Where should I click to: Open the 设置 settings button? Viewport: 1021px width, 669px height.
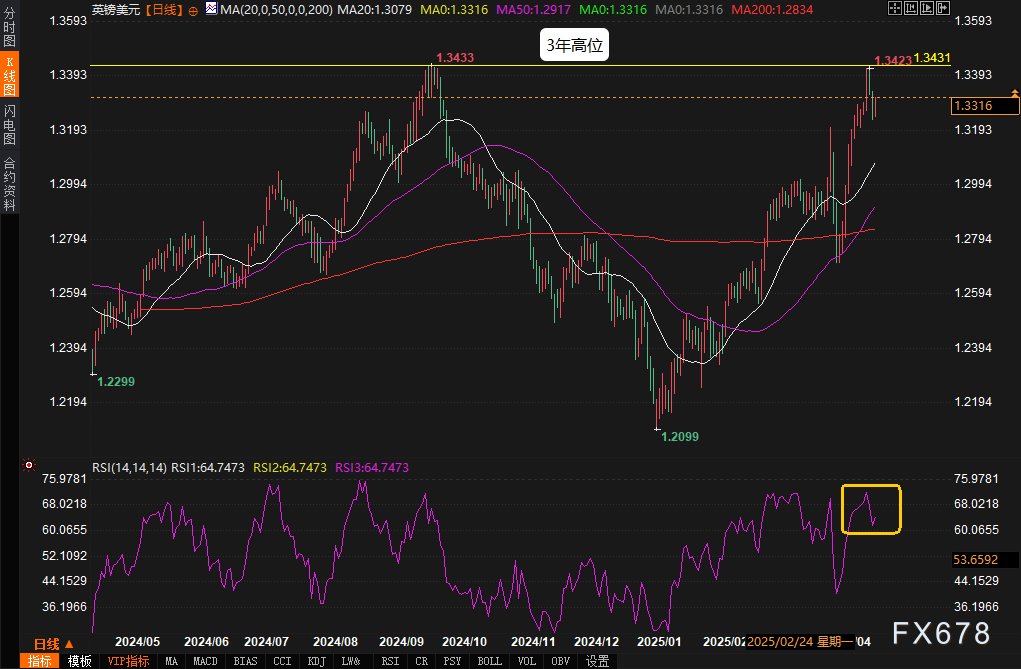click(x=597, y=661)
